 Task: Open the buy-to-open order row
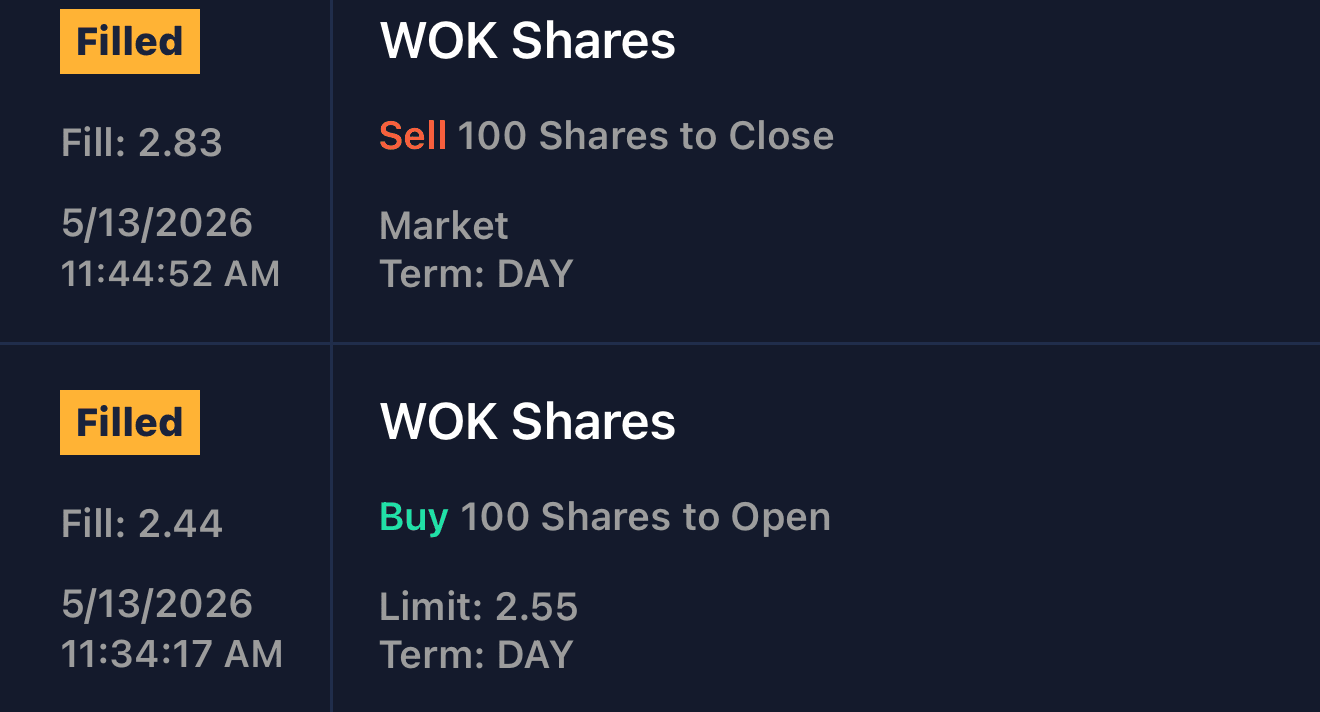pyautogui.click(x=660, y=528)
